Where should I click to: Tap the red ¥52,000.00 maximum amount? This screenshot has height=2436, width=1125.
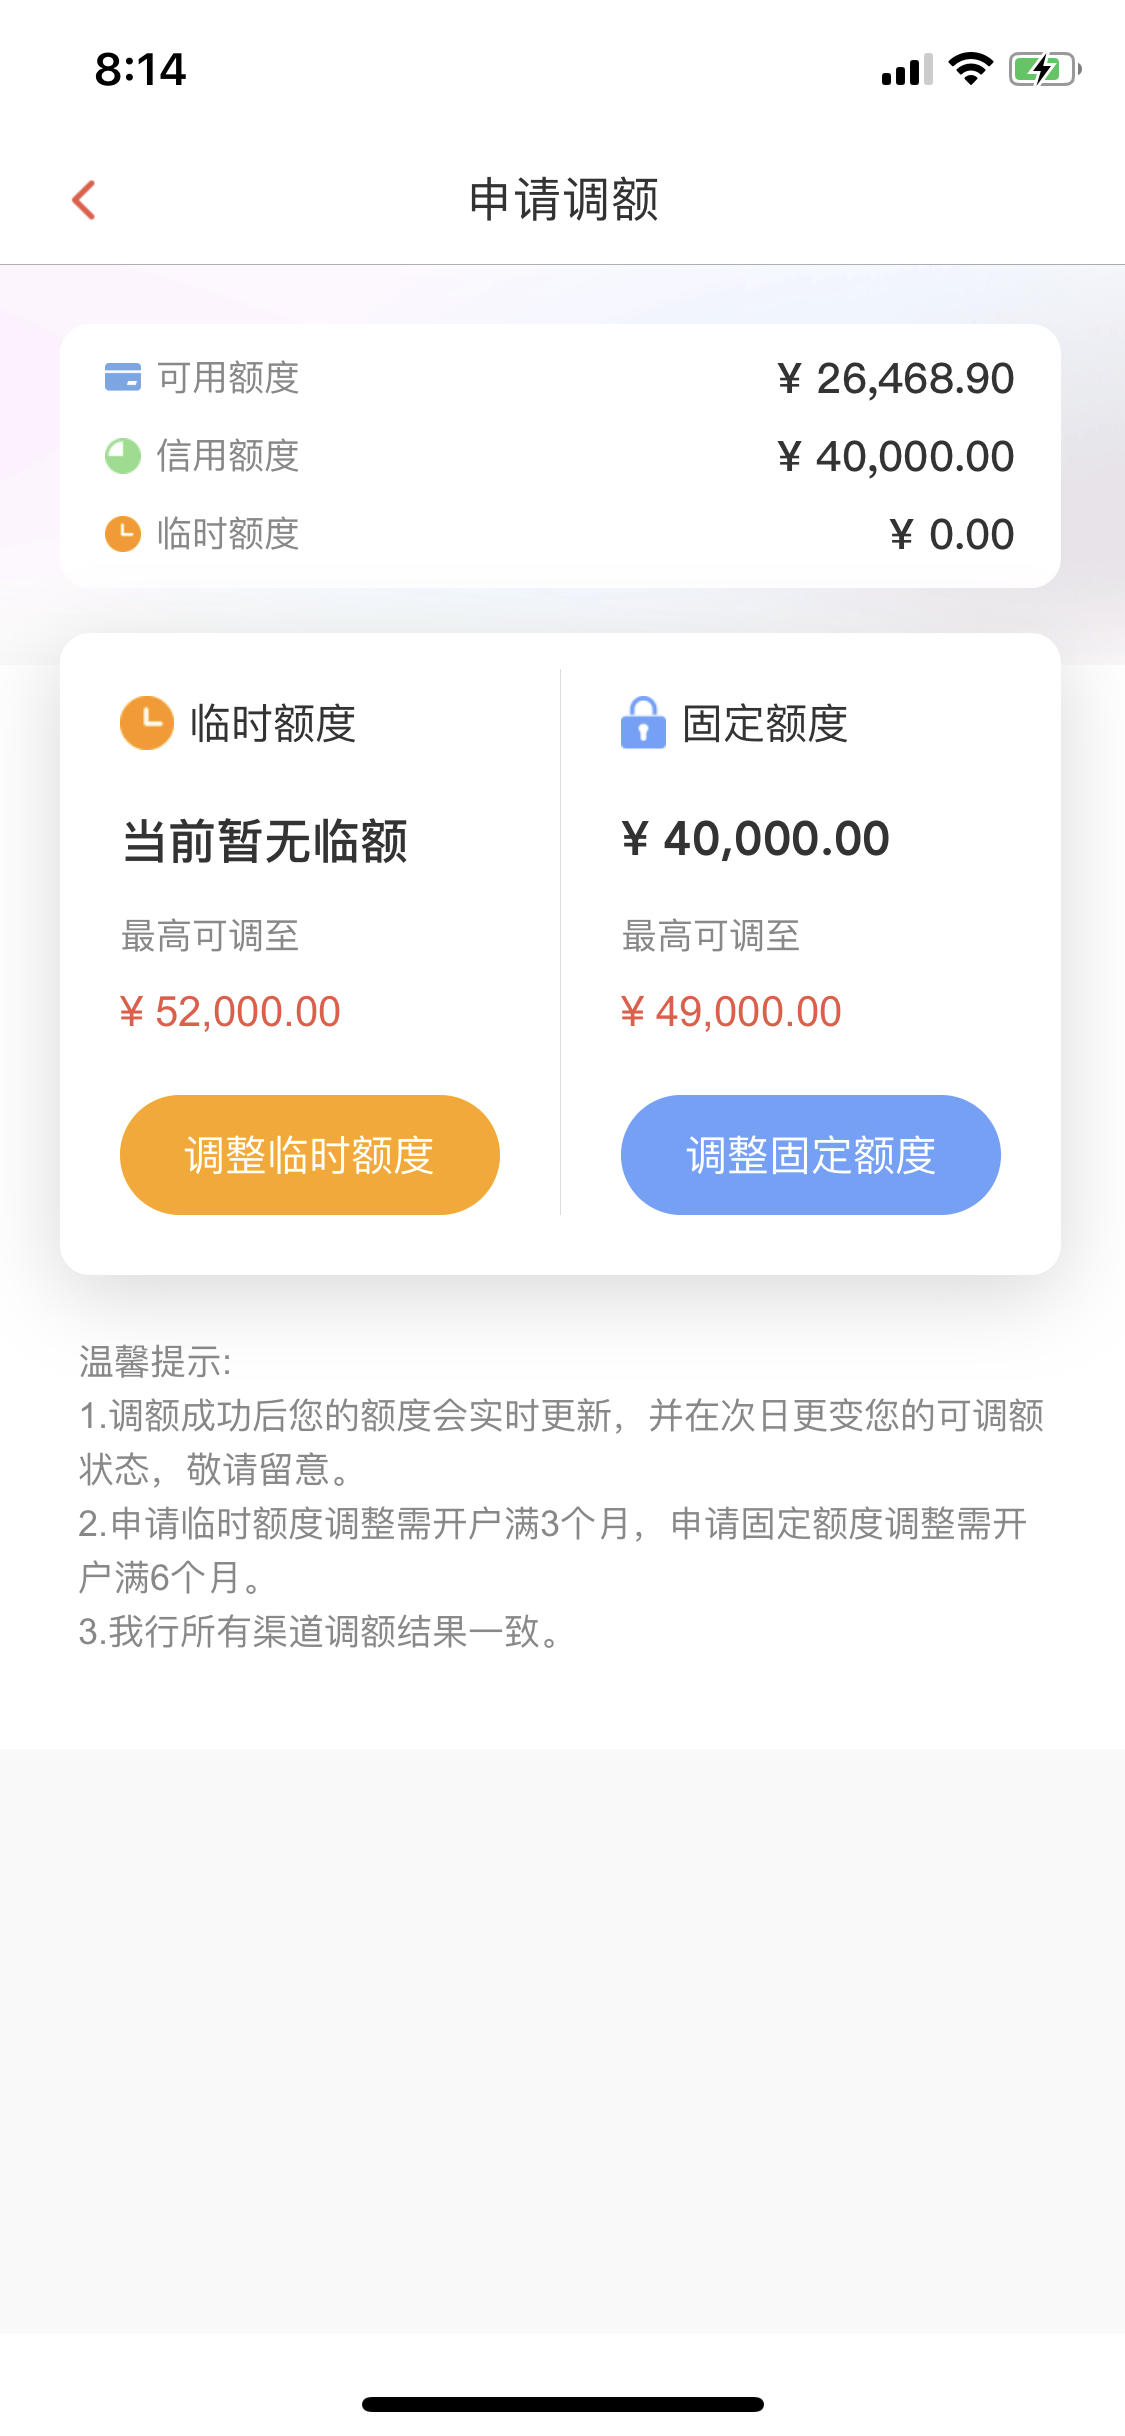point(231,1012)
